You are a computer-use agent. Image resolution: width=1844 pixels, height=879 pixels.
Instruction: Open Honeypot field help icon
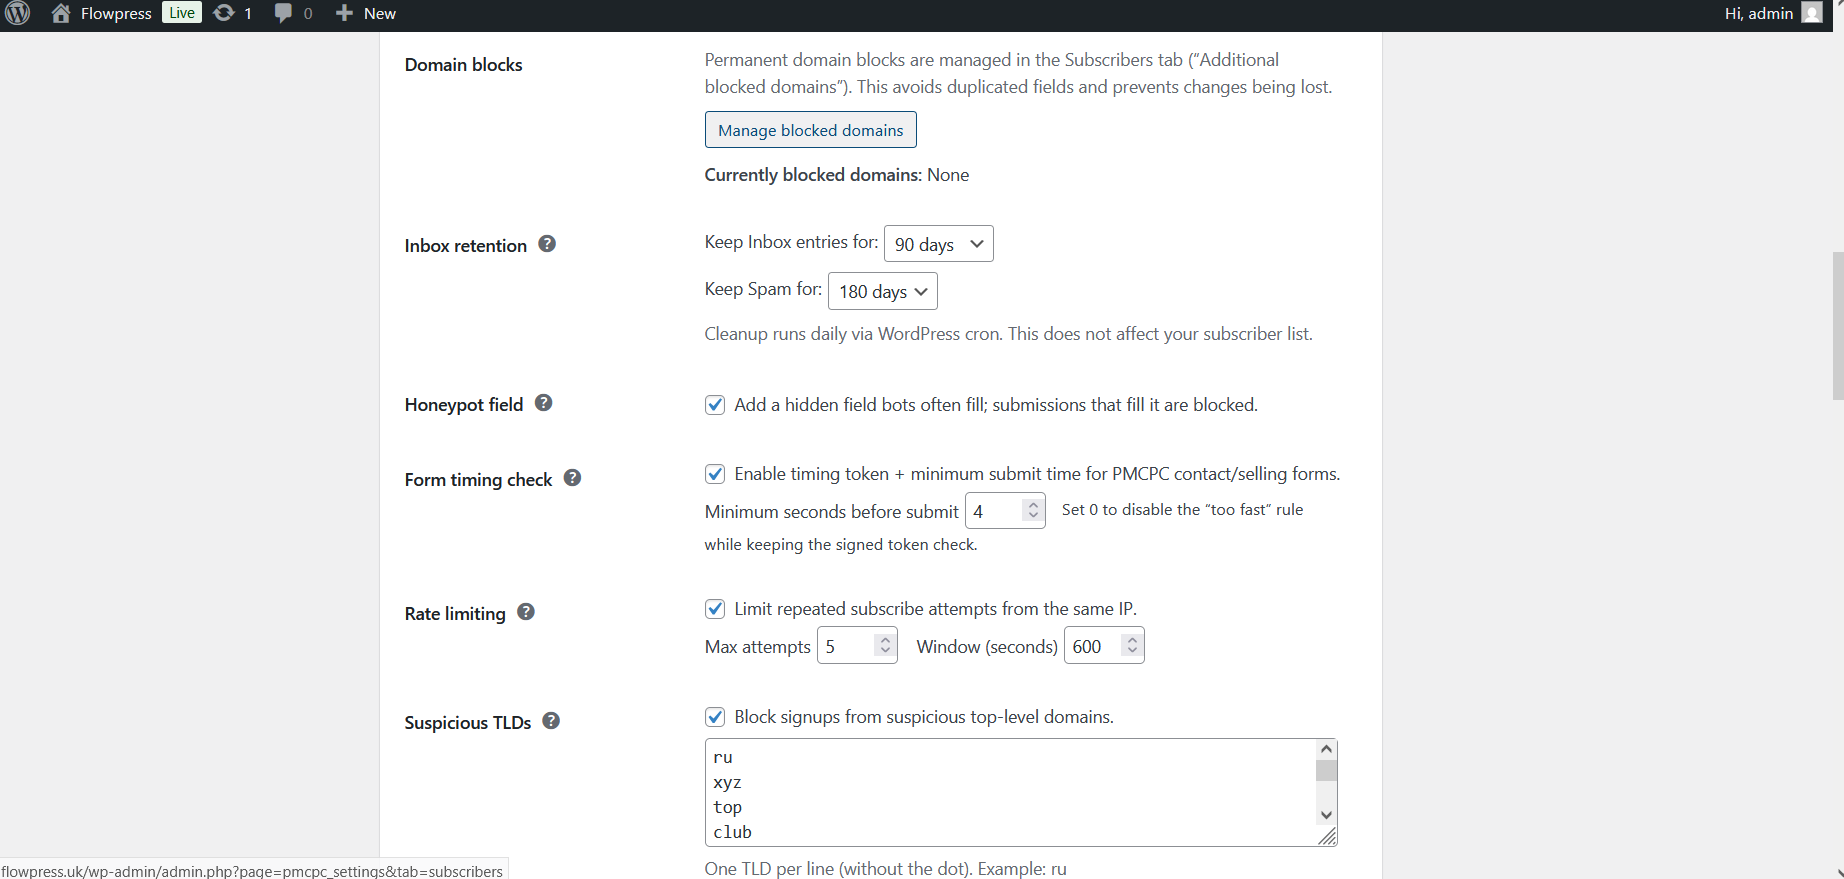click(x=544, y=403)
